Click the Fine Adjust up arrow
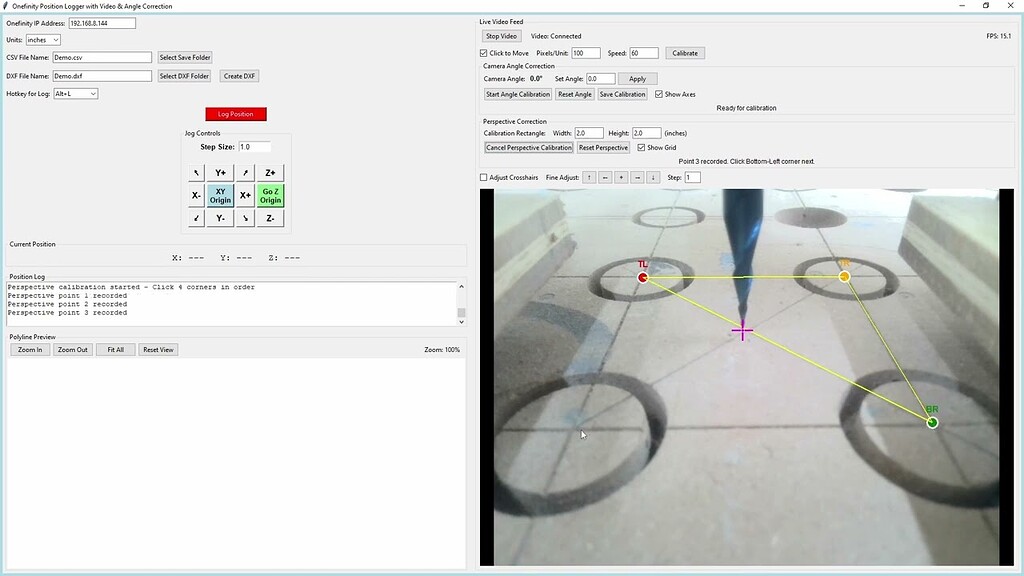The width and height of the screenshot is (1024, 576). coord(590,177)
